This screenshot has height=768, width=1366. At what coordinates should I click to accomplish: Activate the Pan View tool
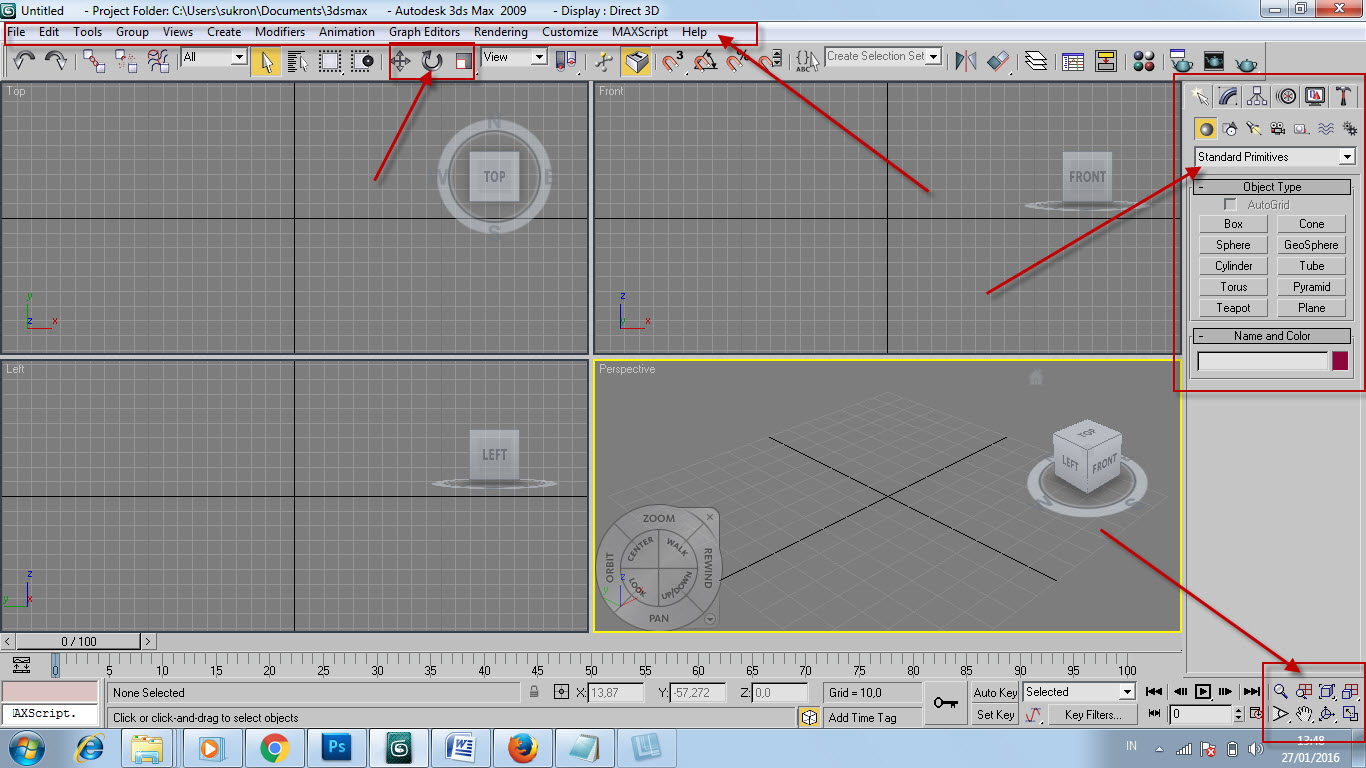point(1303,714)
